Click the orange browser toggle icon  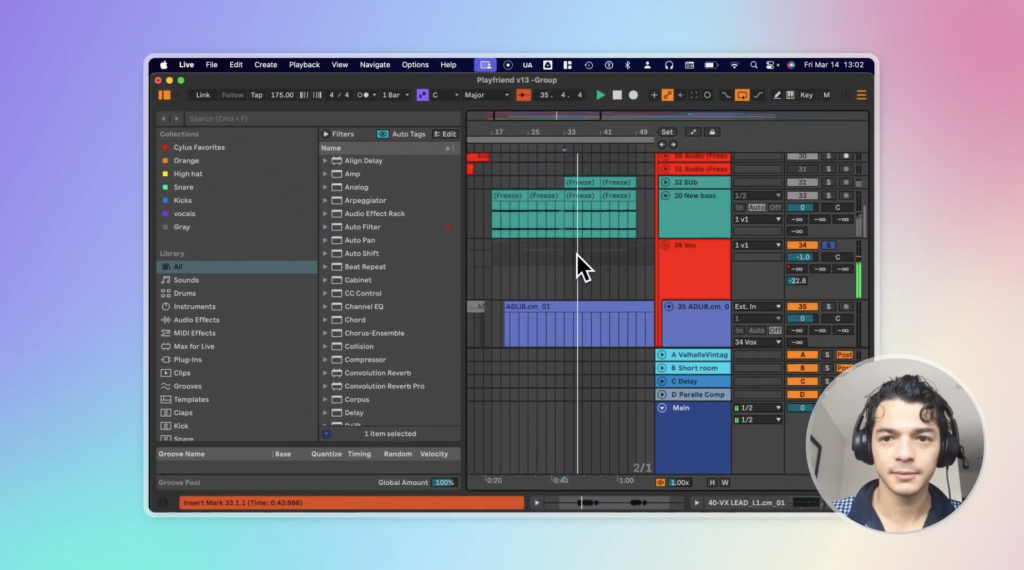165,95
